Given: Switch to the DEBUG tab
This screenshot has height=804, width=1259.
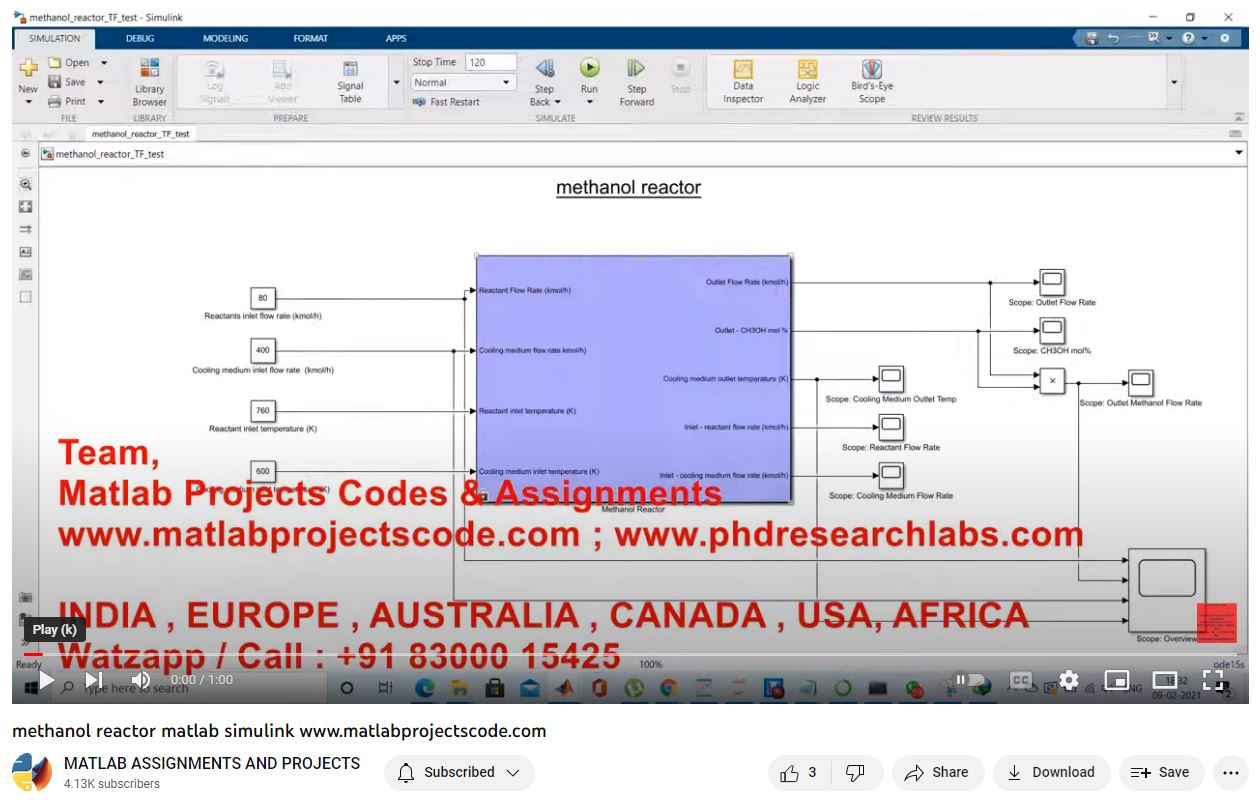Looking at the screenshot, I should pyautogui.click(x=140, y=38).
